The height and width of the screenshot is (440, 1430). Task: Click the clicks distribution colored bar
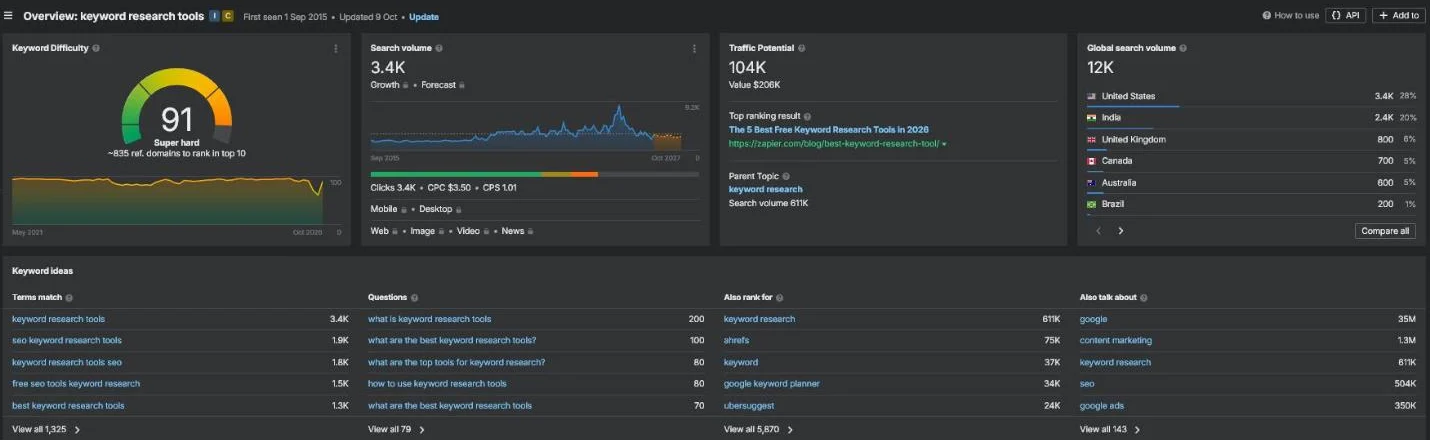click(534, 174)
